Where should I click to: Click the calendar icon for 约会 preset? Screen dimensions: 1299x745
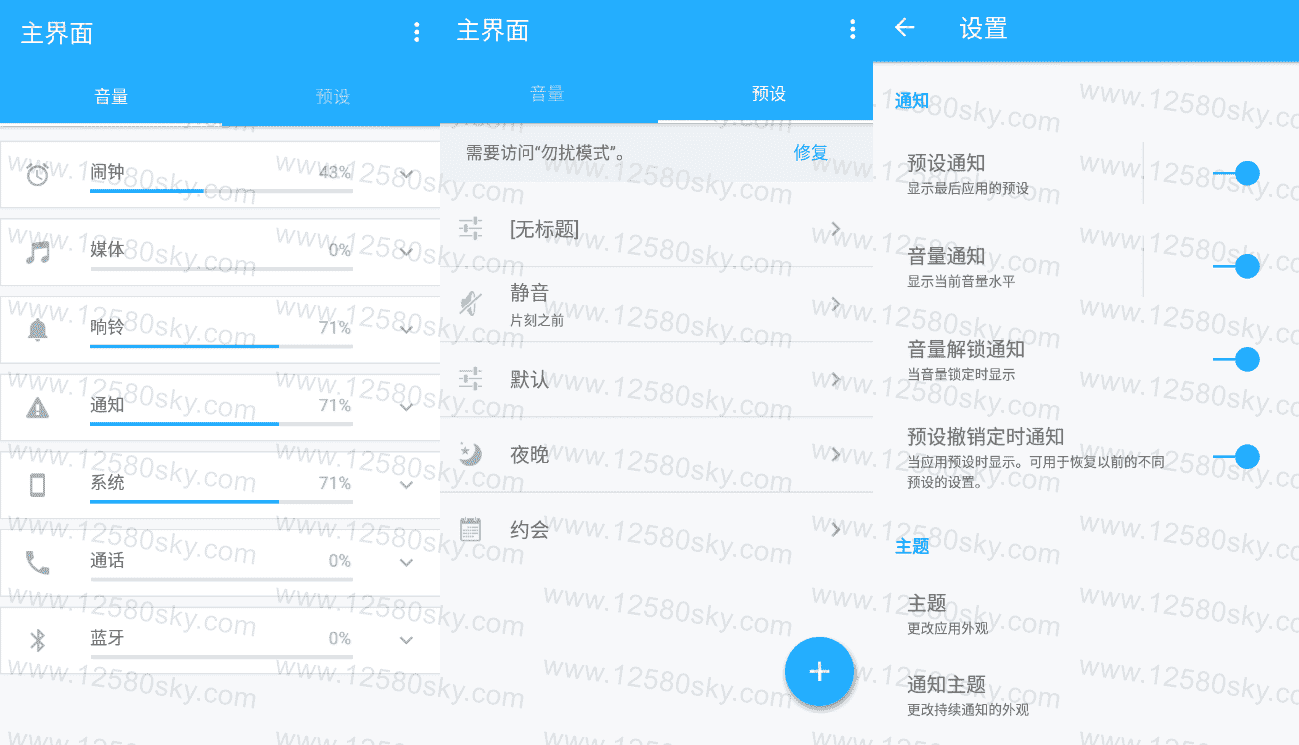[x=470, y=528]
